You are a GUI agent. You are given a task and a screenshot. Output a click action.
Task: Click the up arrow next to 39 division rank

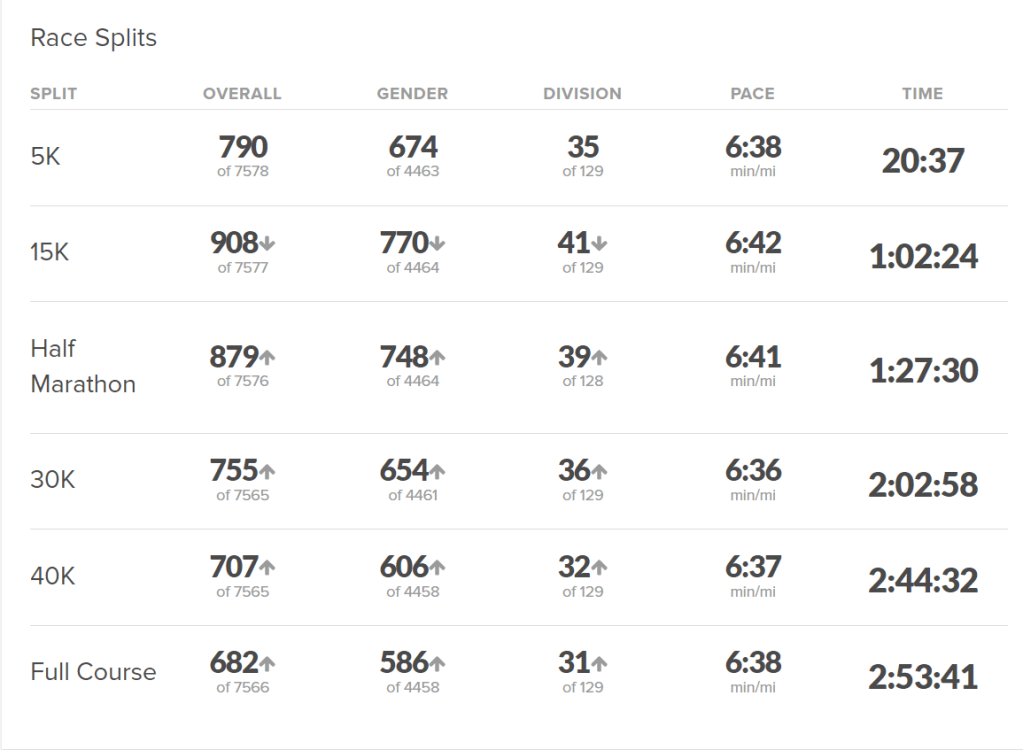coord(599,358)
